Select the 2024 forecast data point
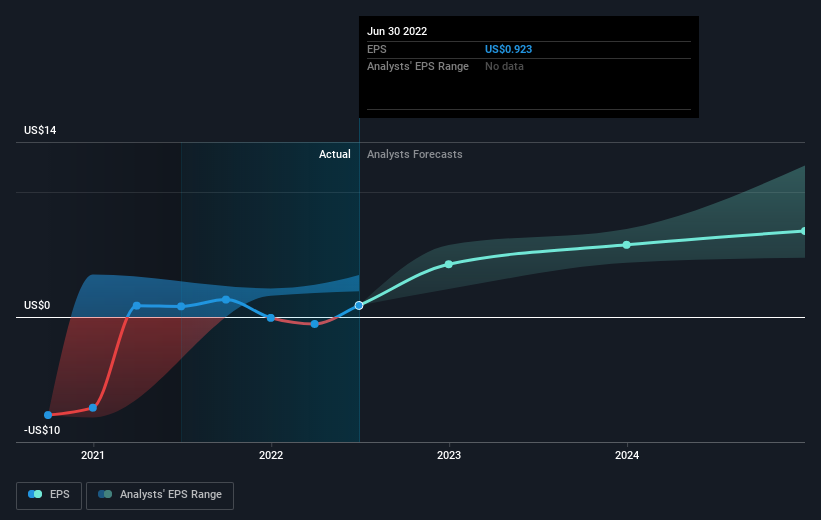821x520 pixels. (626, 245)
